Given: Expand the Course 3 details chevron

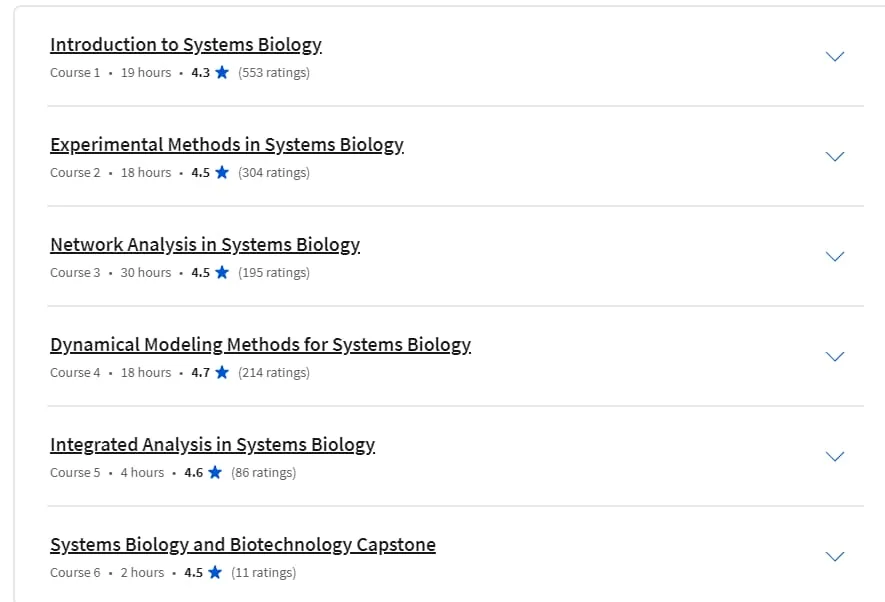Looking at the screenshot, I should coord(835,256).
